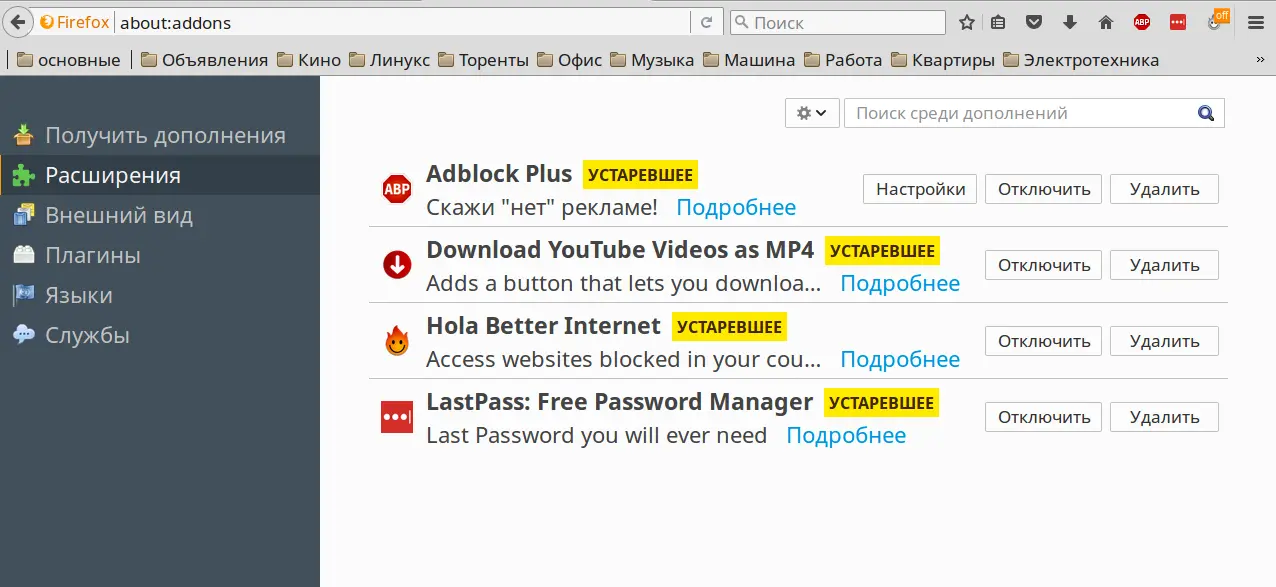Show the downloads arrow panel

(1070, 22)
